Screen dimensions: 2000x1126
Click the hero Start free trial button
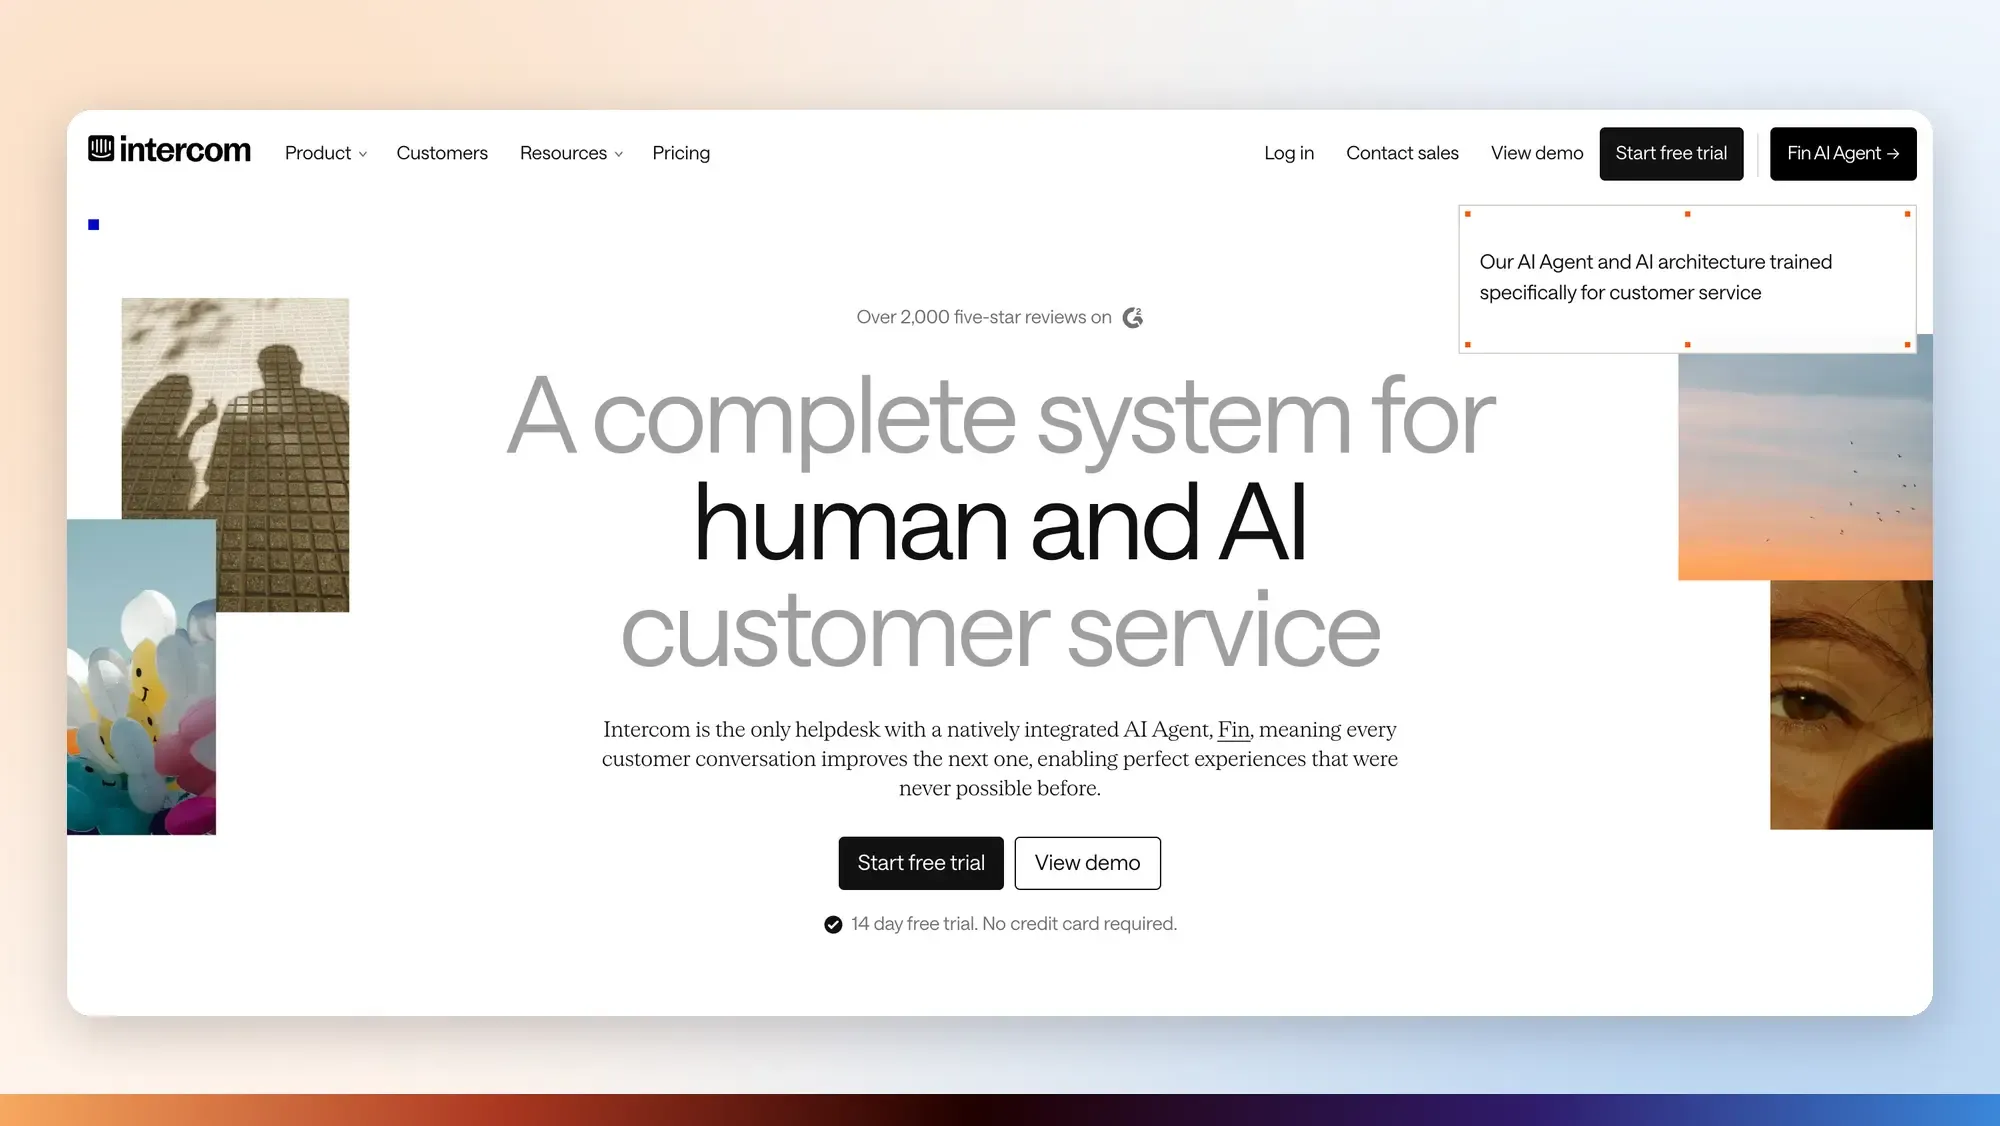tap(921, 863)
